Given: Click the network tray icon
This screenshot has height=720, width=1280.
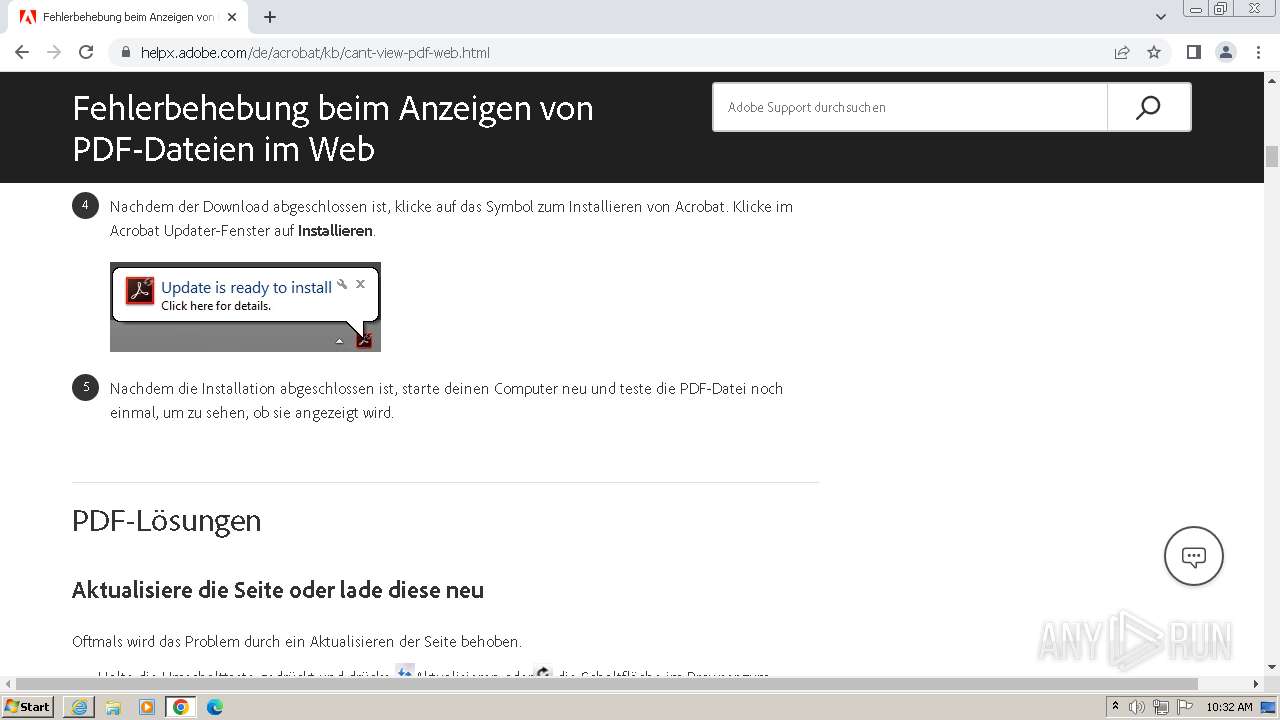Looking at the screenshot, I should point(1160,707).
